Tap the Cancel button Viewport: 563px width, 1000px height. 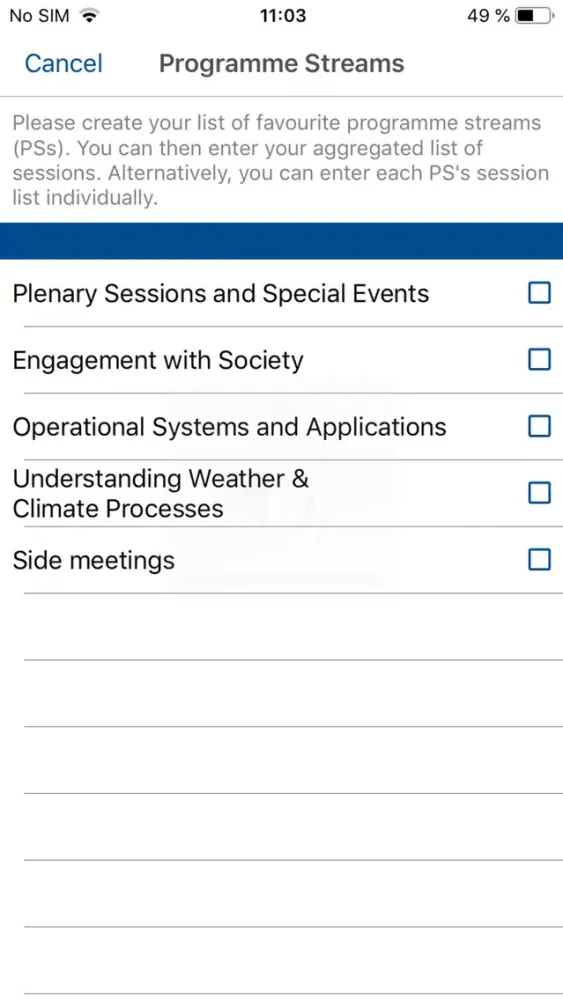[63, 64]
